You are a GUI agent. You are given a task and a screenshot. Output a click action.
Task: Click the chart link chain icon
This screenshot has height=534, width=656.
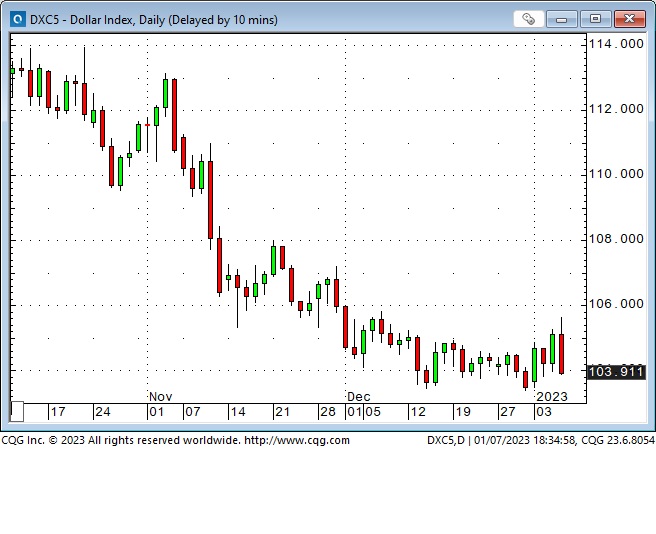pos(528,19)
